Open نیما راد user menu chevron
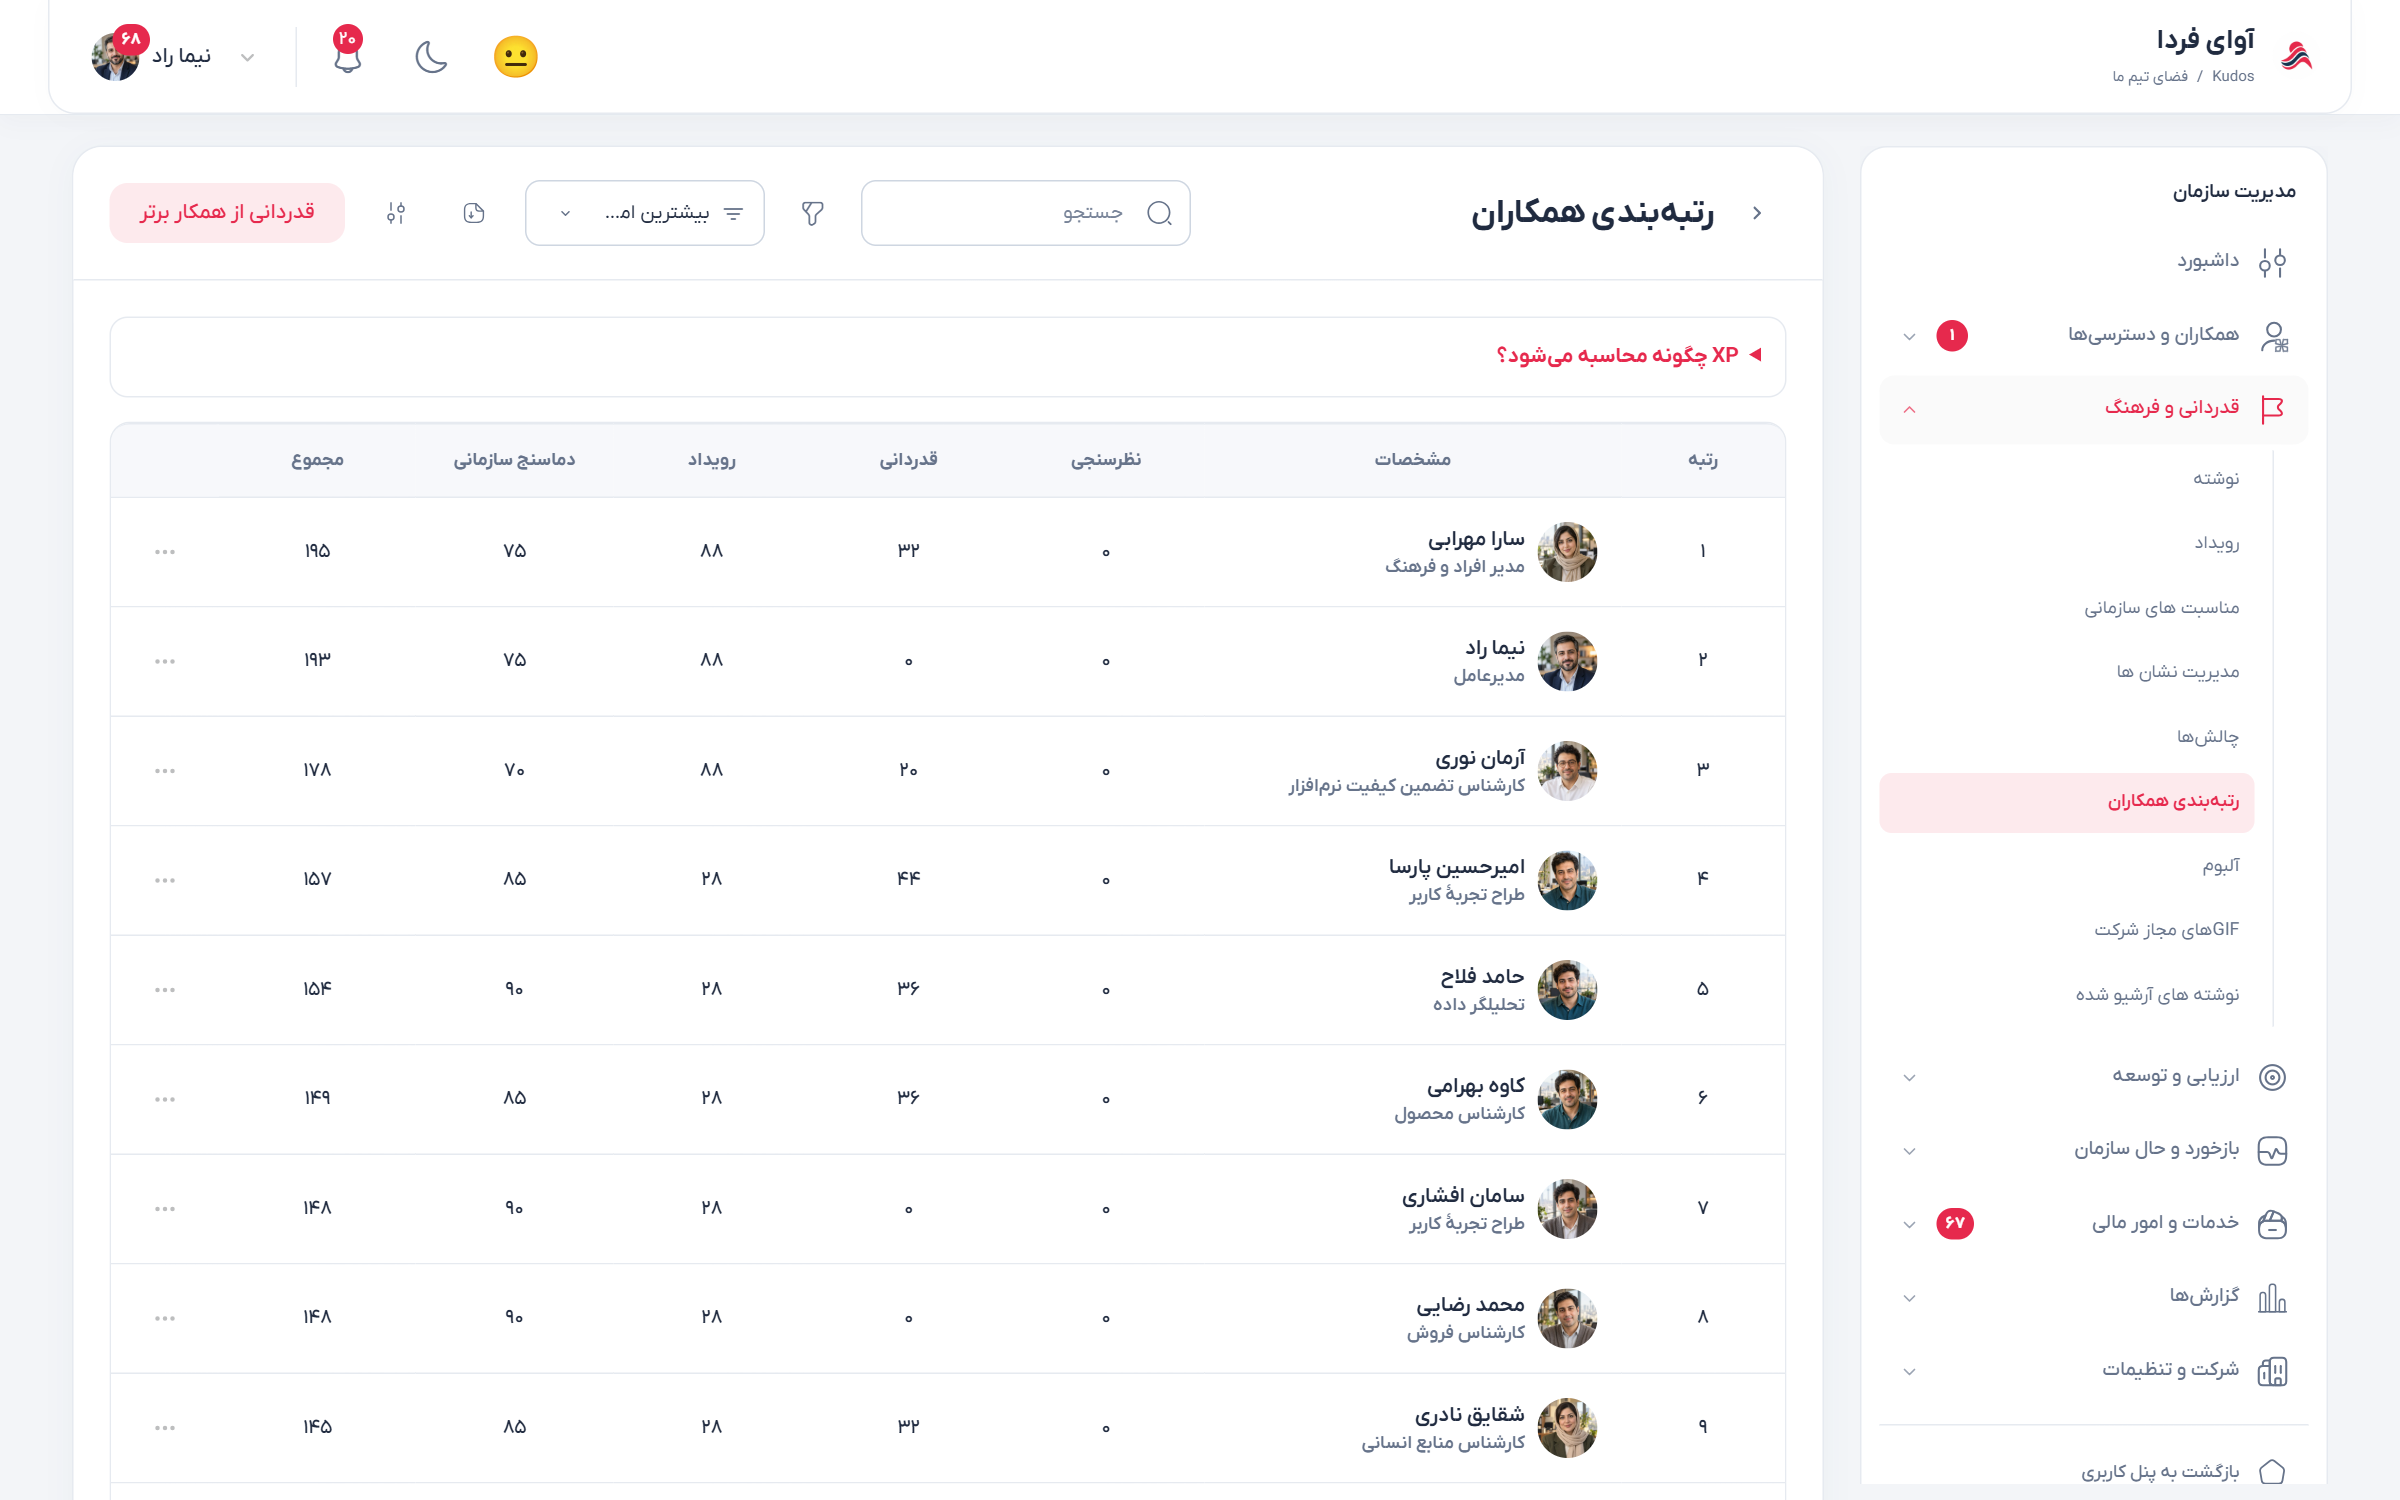This screenshot has height=1500, width=2400. coord(247,57)
